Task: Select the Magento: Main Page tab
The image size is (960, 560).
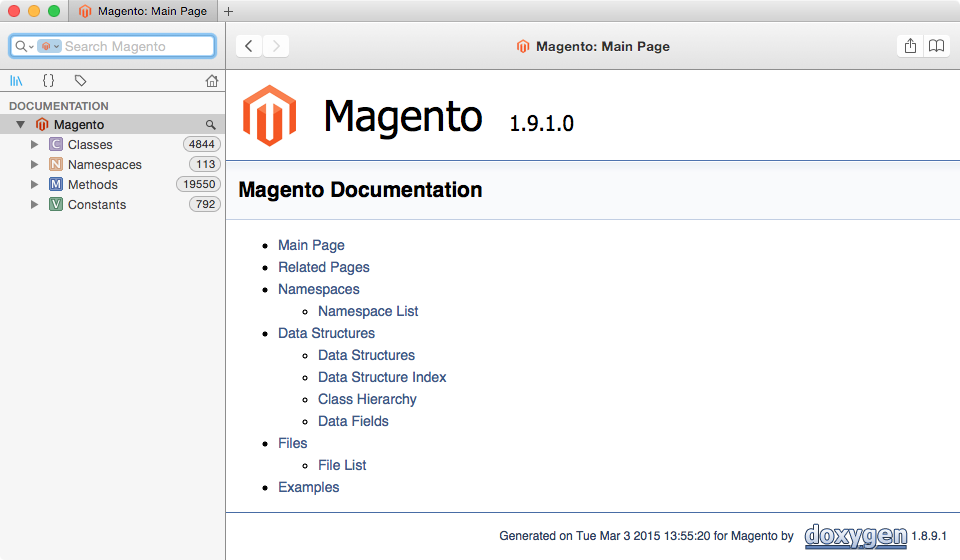Action: 143,11
